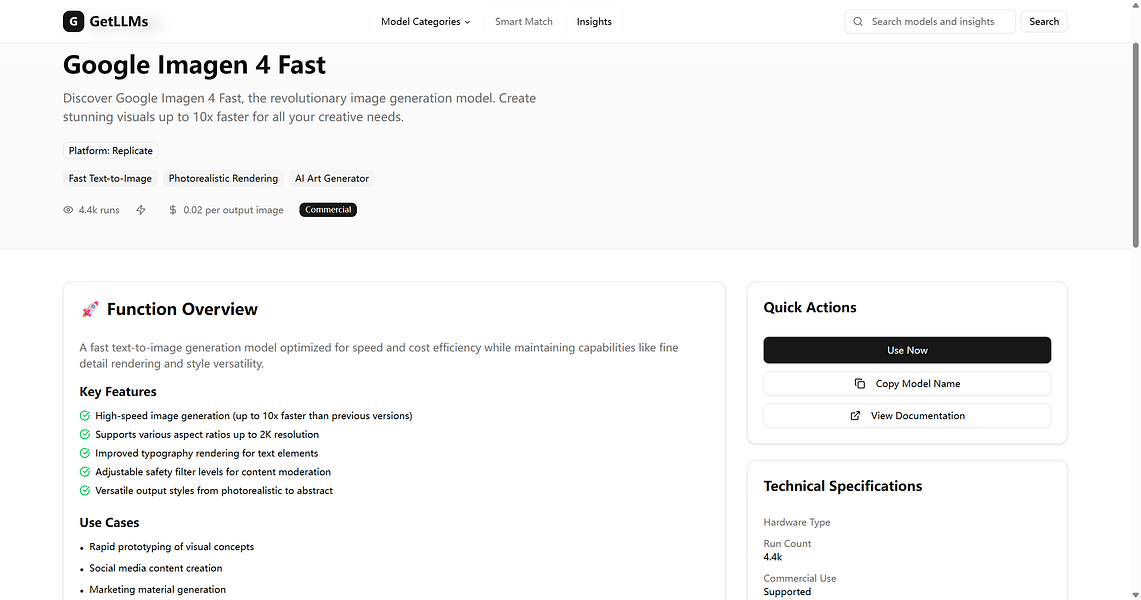Click the Platform: Replicate tag
This screenshot has width=1141, height=600.
111,151
